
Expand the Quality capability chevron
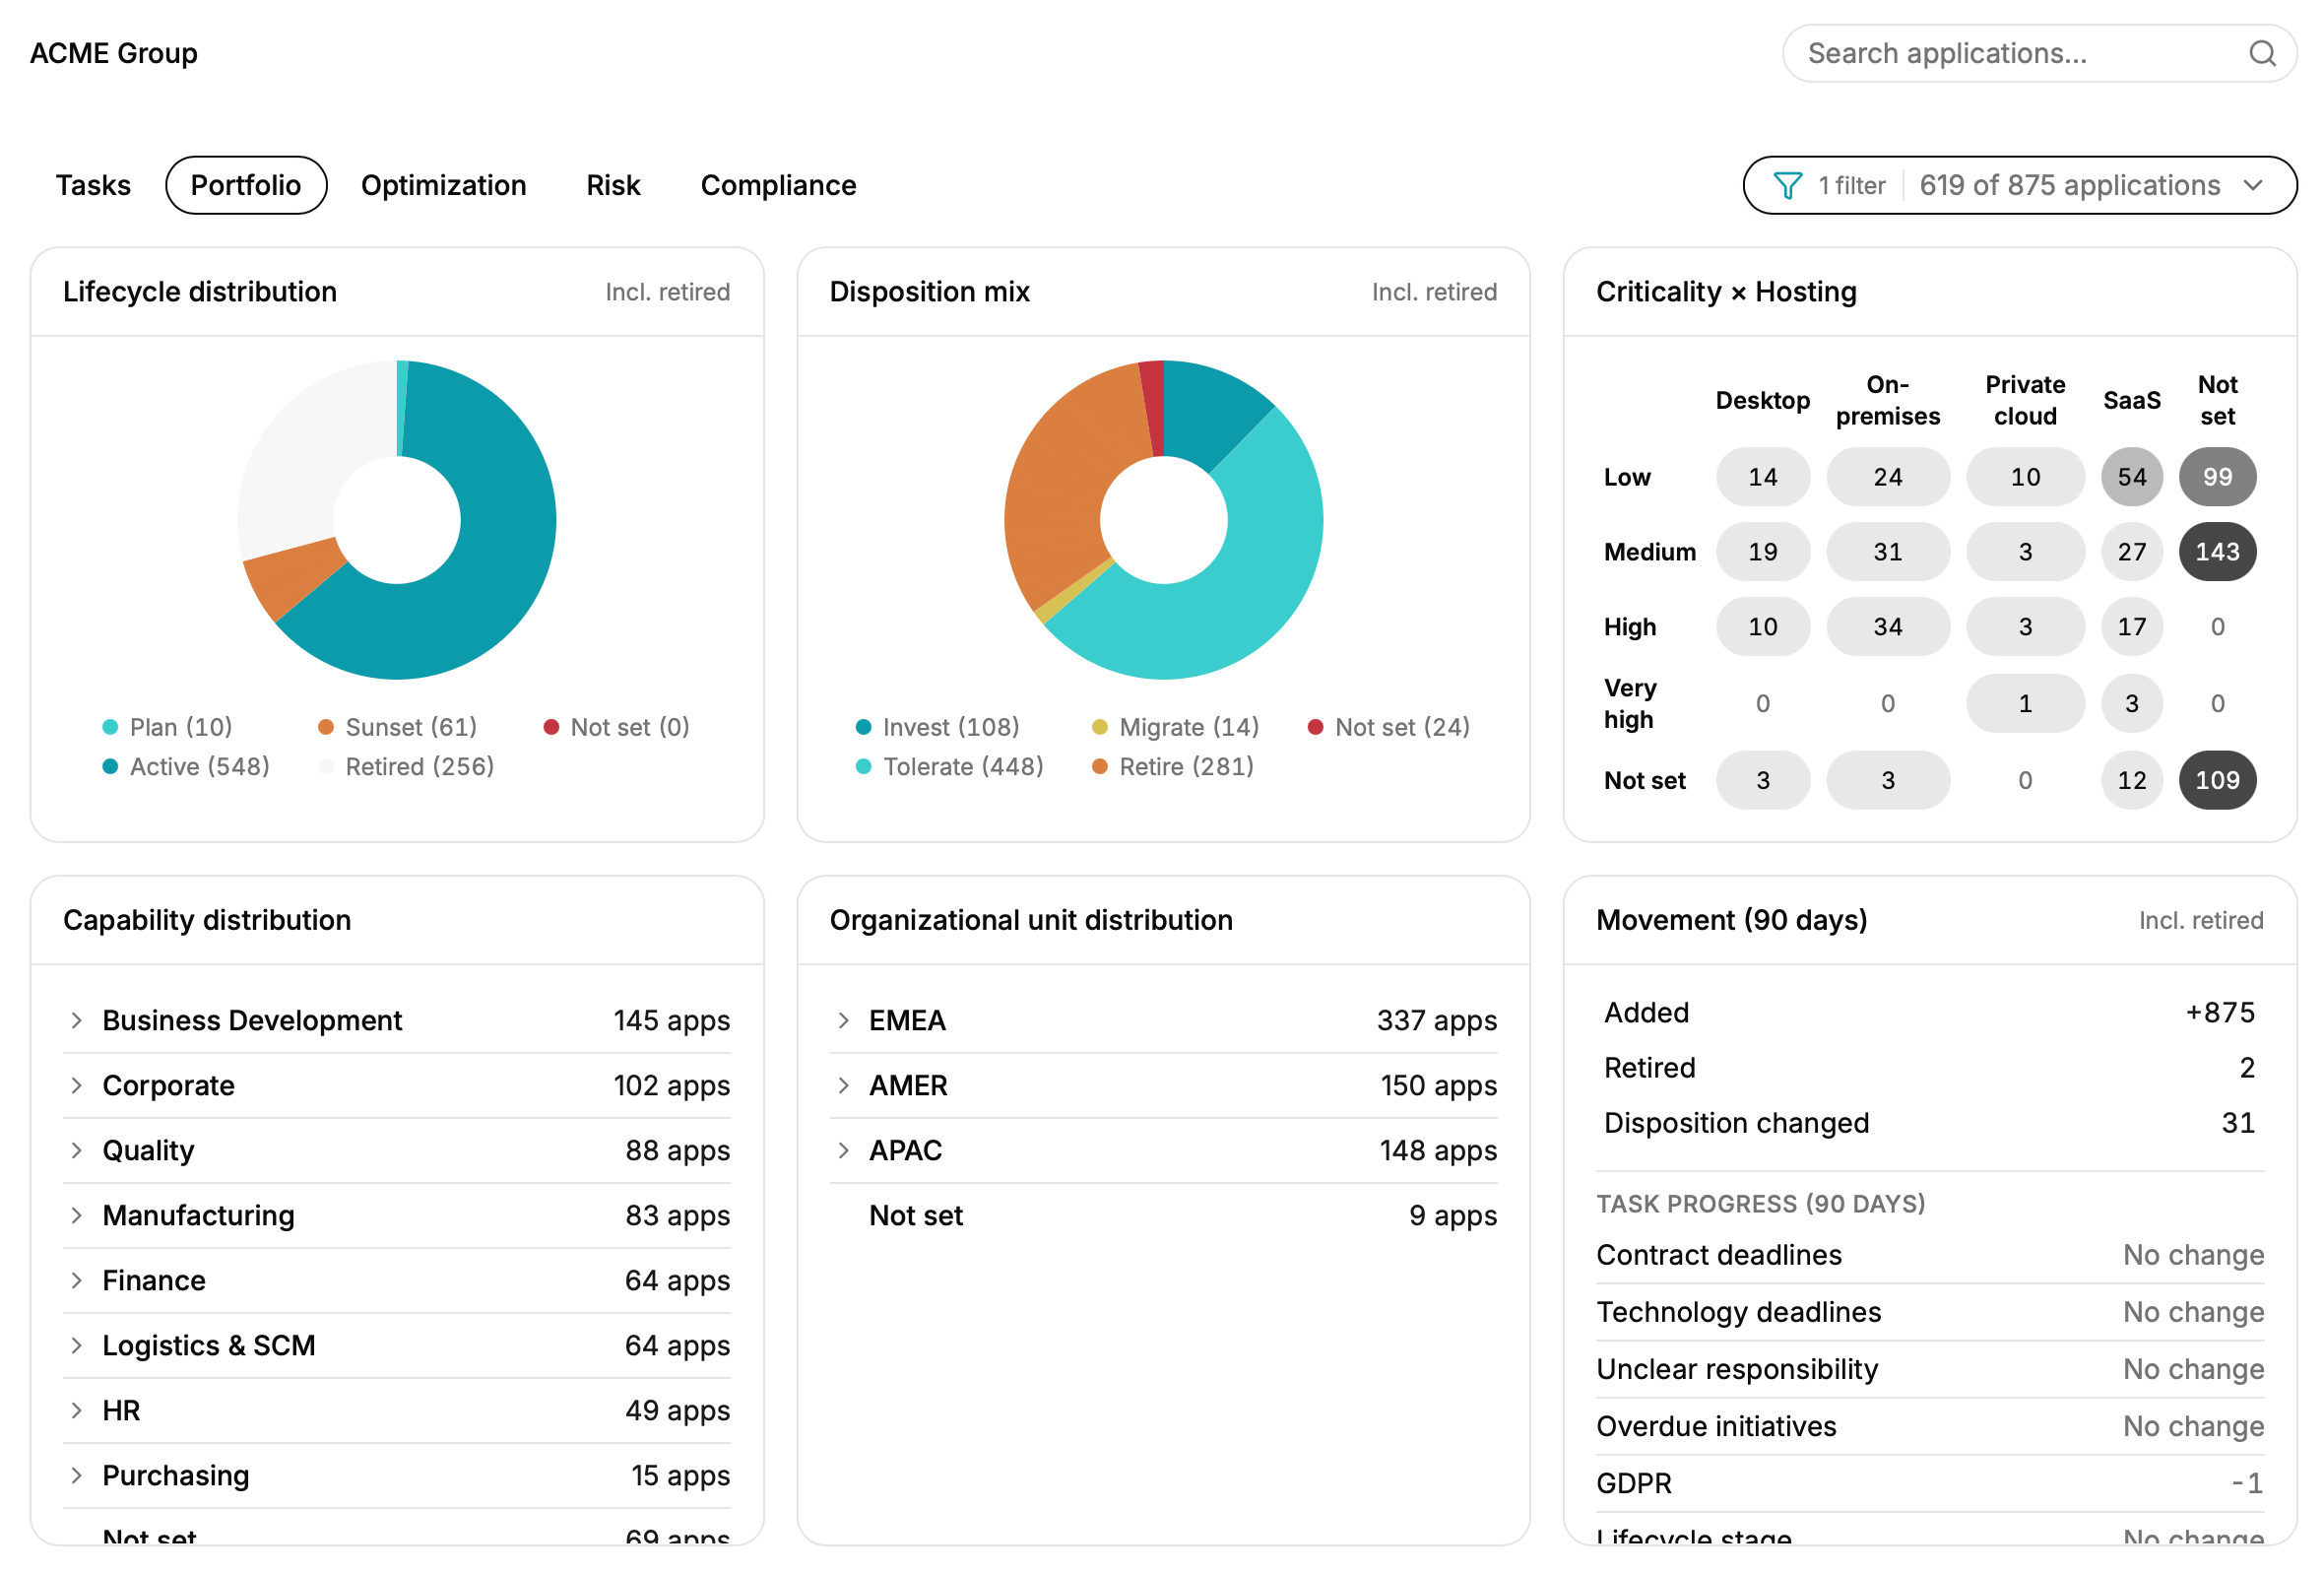77,1150
